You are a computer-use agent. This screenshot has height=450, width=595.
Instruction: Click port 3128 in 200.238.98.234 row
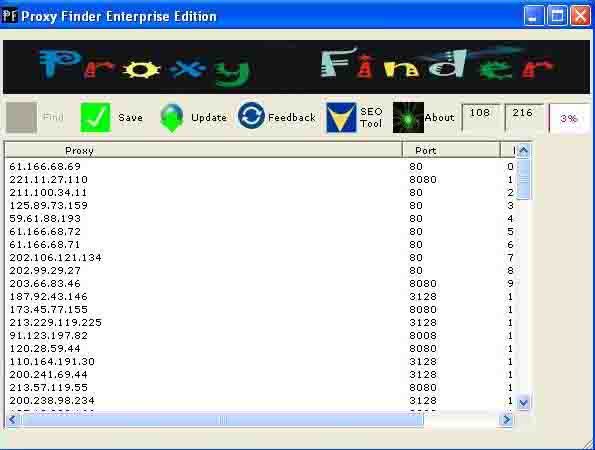click(x=423, y=400)
